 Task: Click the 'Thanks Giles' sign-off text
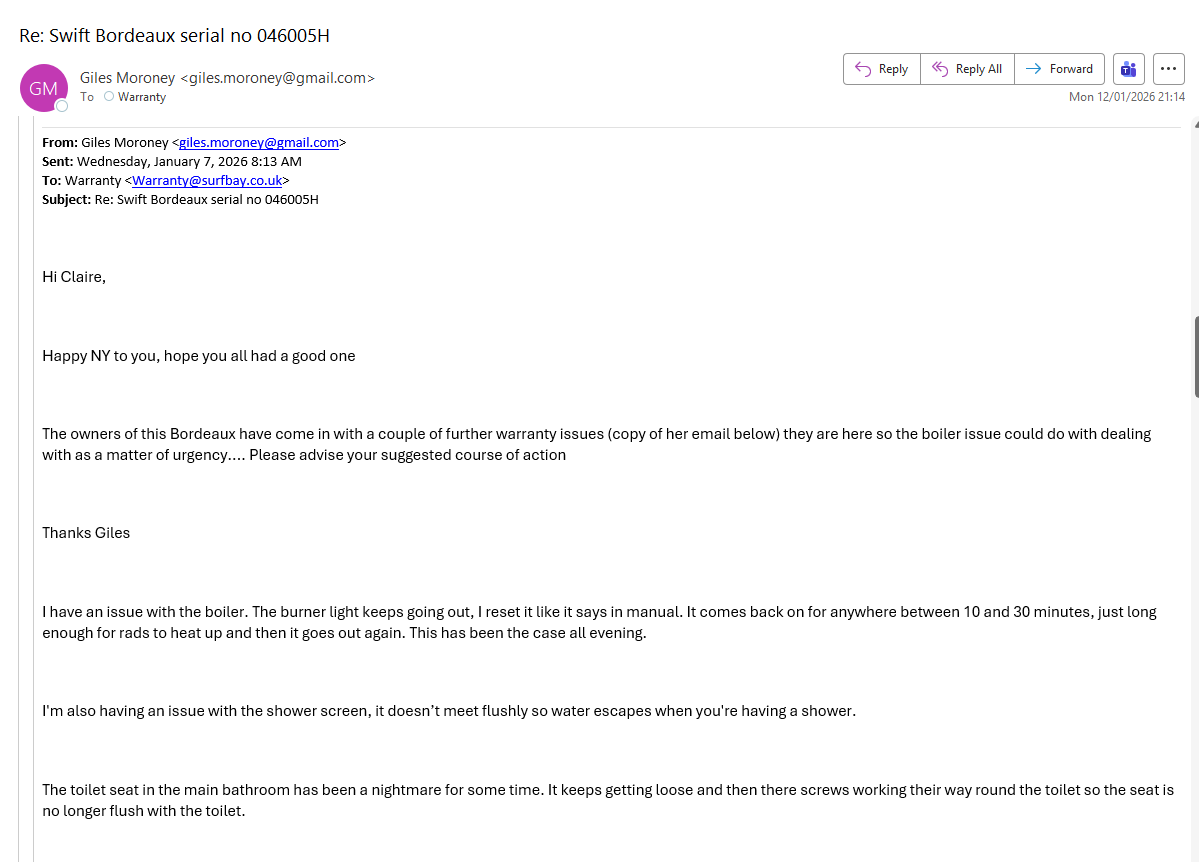point(86,533)
